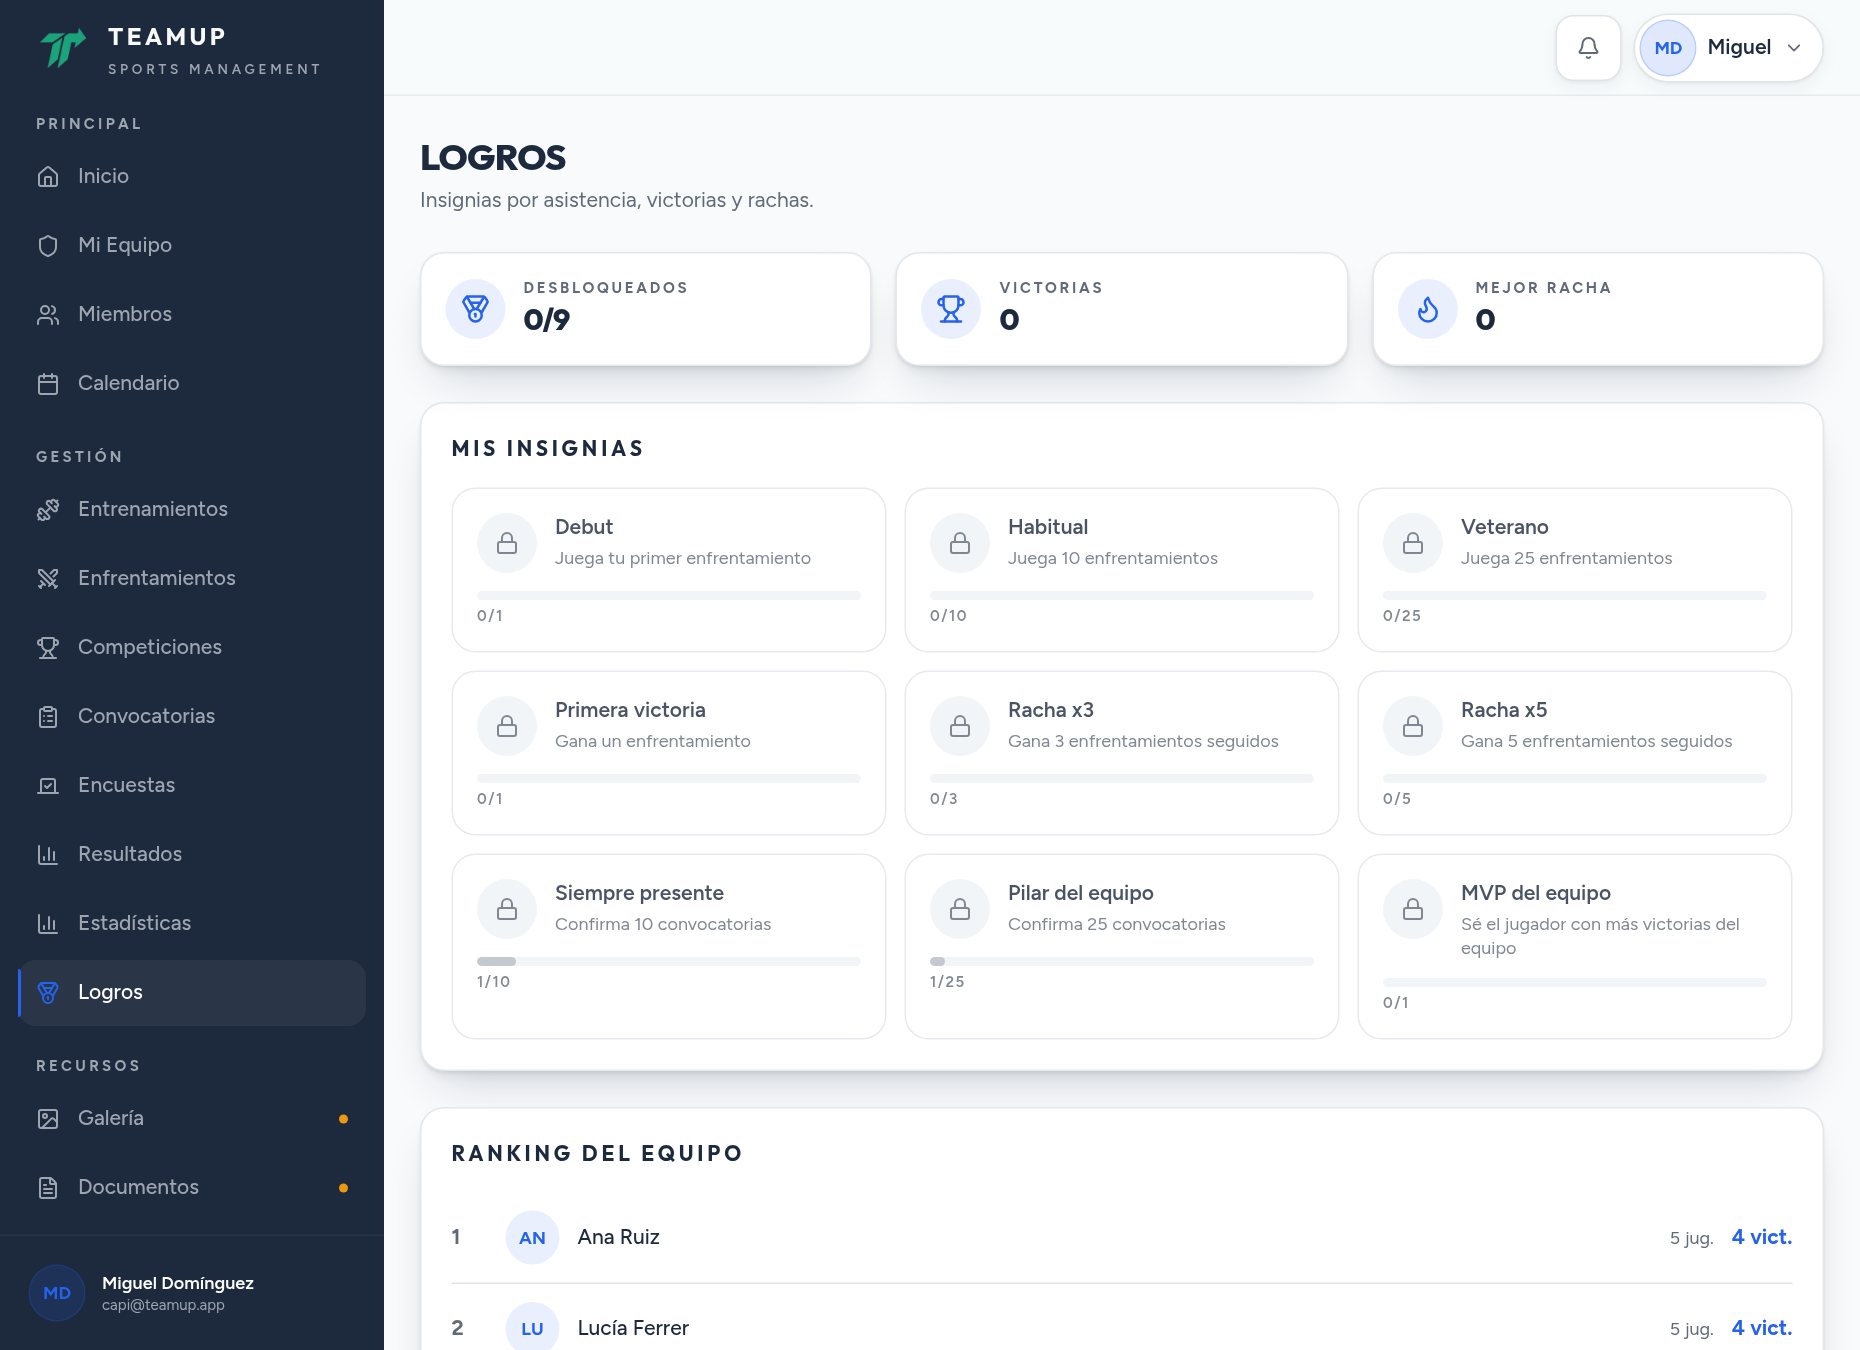Screen dimensions: 1860x1350
Task: Click the Veterano badge lock icon
Action: [1413, 543]
